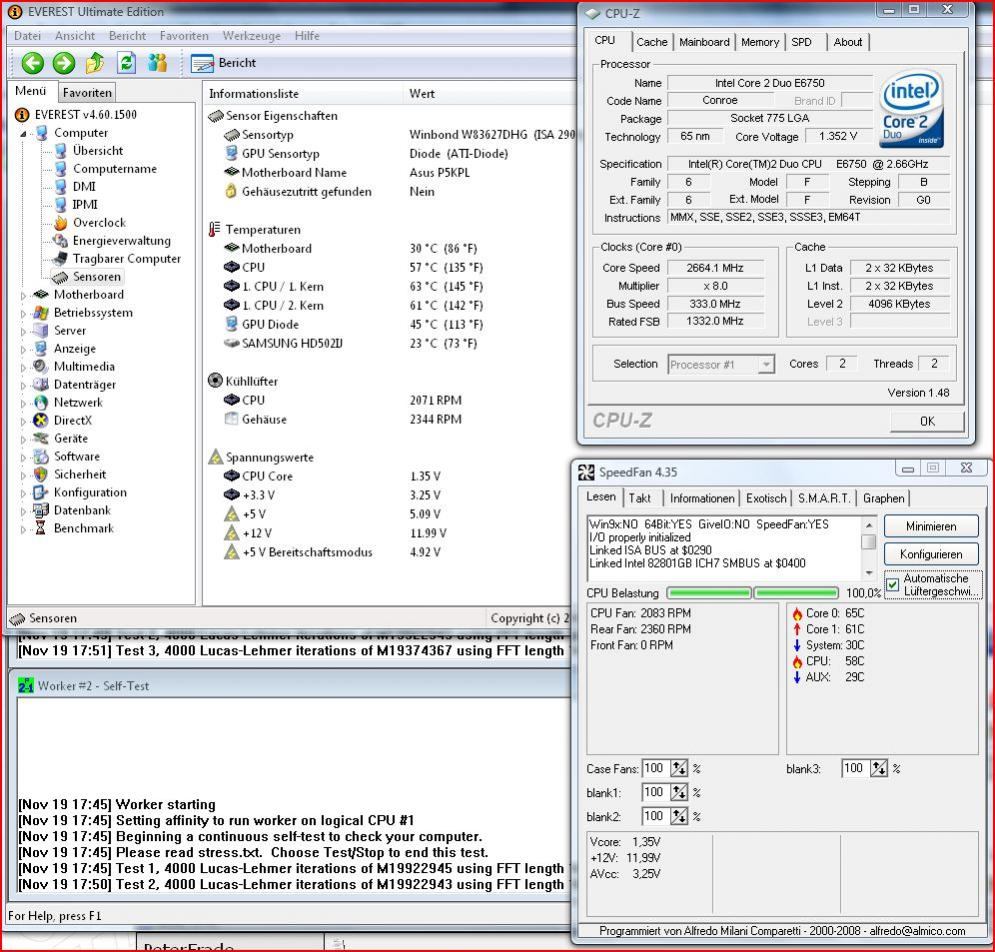Expand the Motherboard tree node
995x952 pixels.
click(x=23, y=295)
